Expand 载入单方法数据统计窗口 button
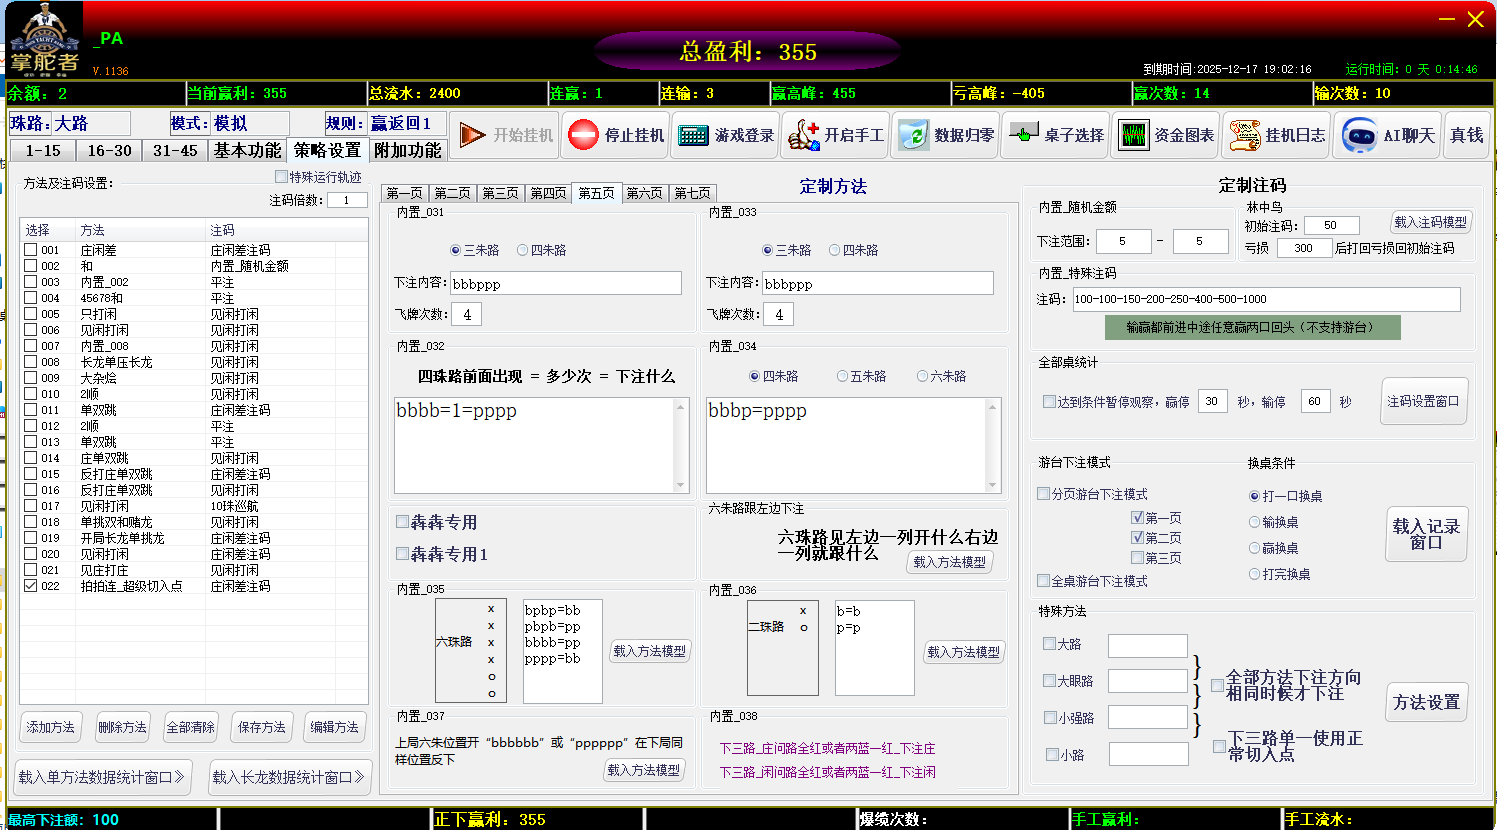Screen dimensions: 1497x830 click(x=102, y=777)
